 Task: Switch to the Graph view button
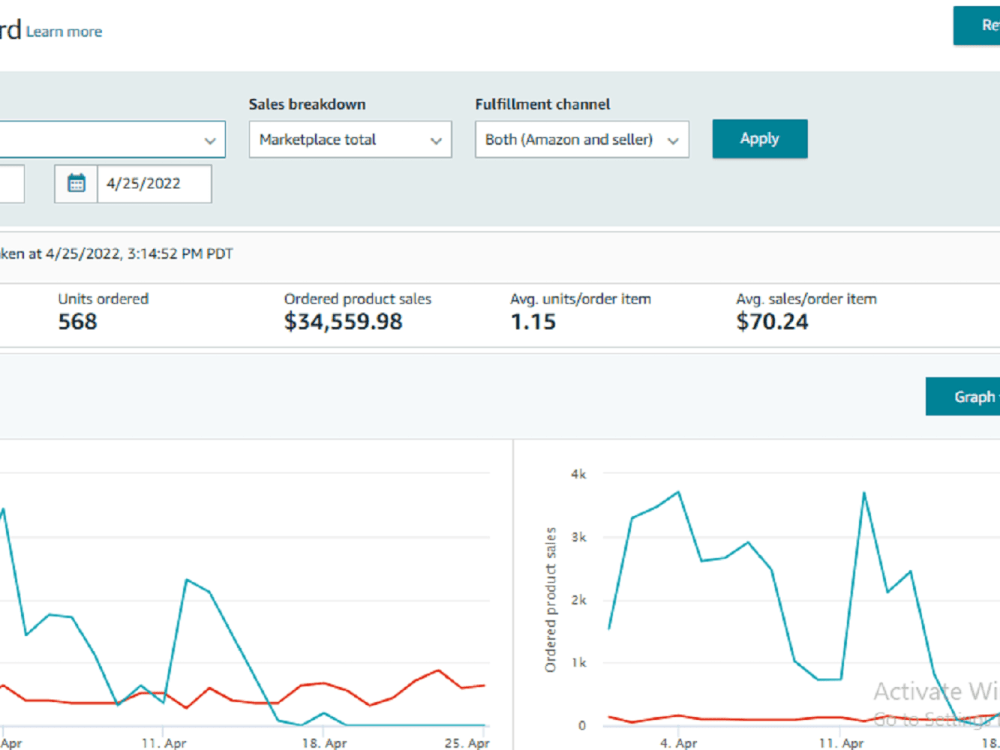point(962,397)
